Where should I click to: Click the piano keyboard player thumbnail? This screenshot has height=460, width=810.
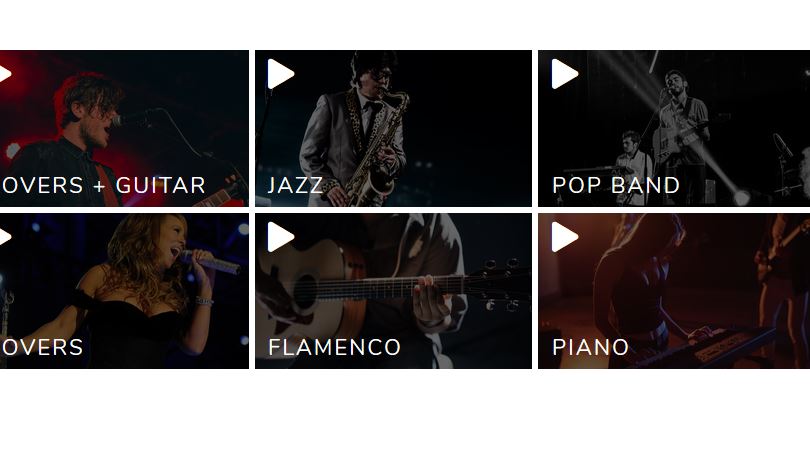tap(674, 291)
